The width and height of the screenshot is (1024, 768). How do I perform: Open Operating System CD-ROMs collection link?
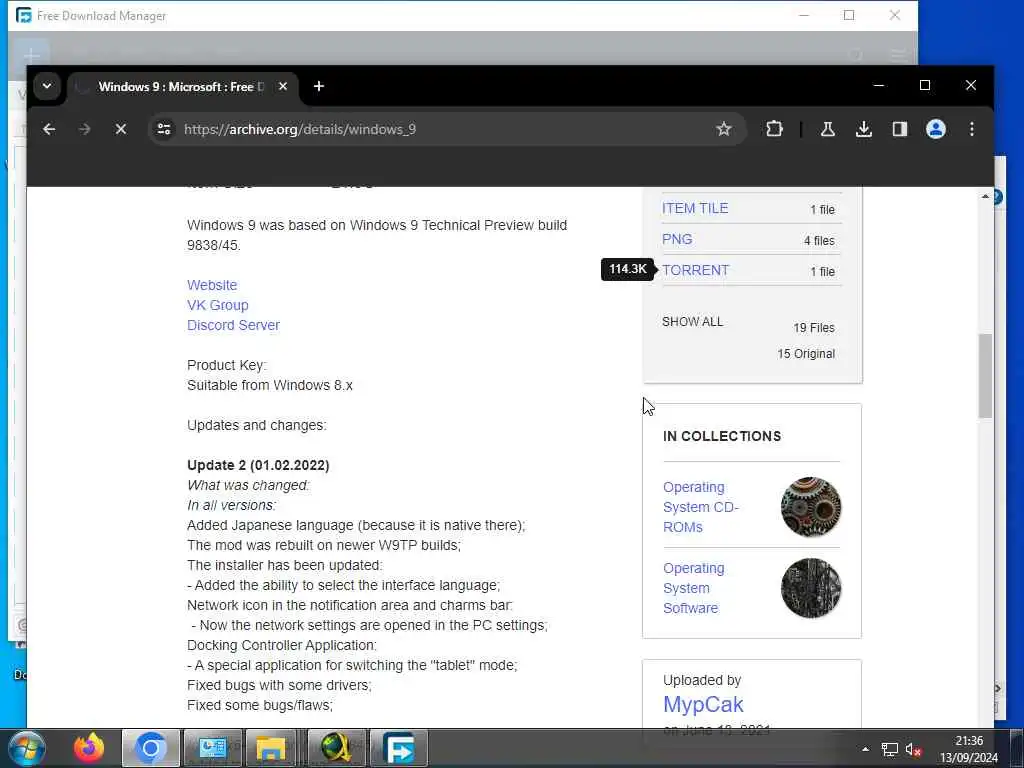701,507
